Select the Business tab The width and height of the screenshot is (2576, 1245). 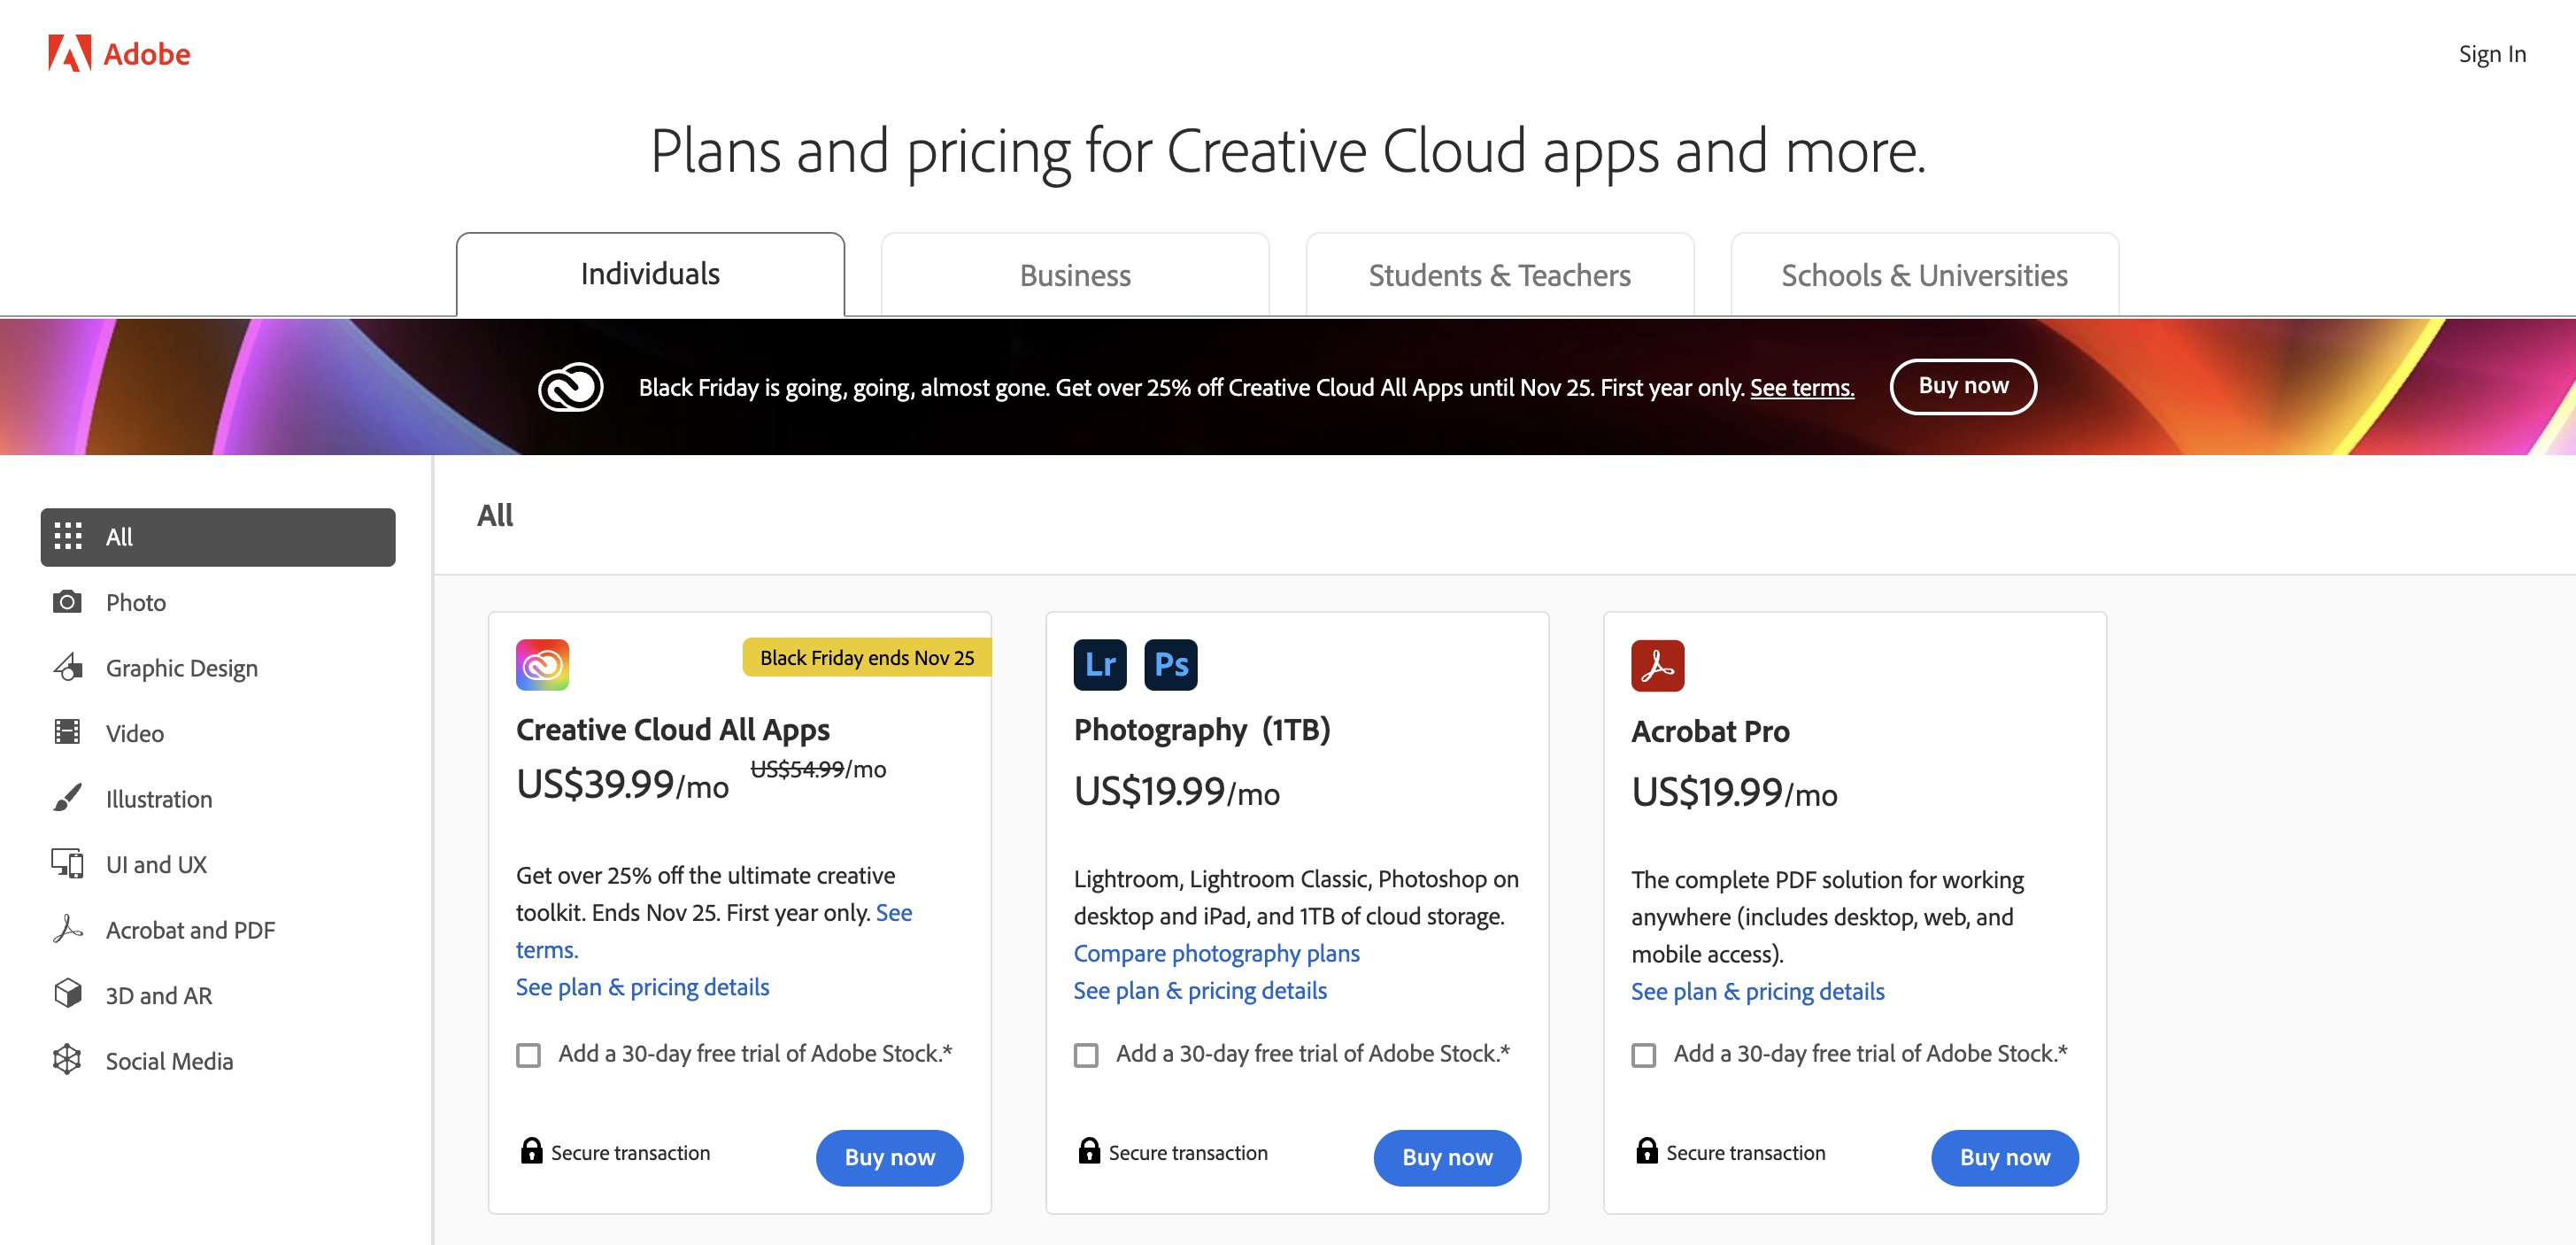click(x=1075, y=273)
